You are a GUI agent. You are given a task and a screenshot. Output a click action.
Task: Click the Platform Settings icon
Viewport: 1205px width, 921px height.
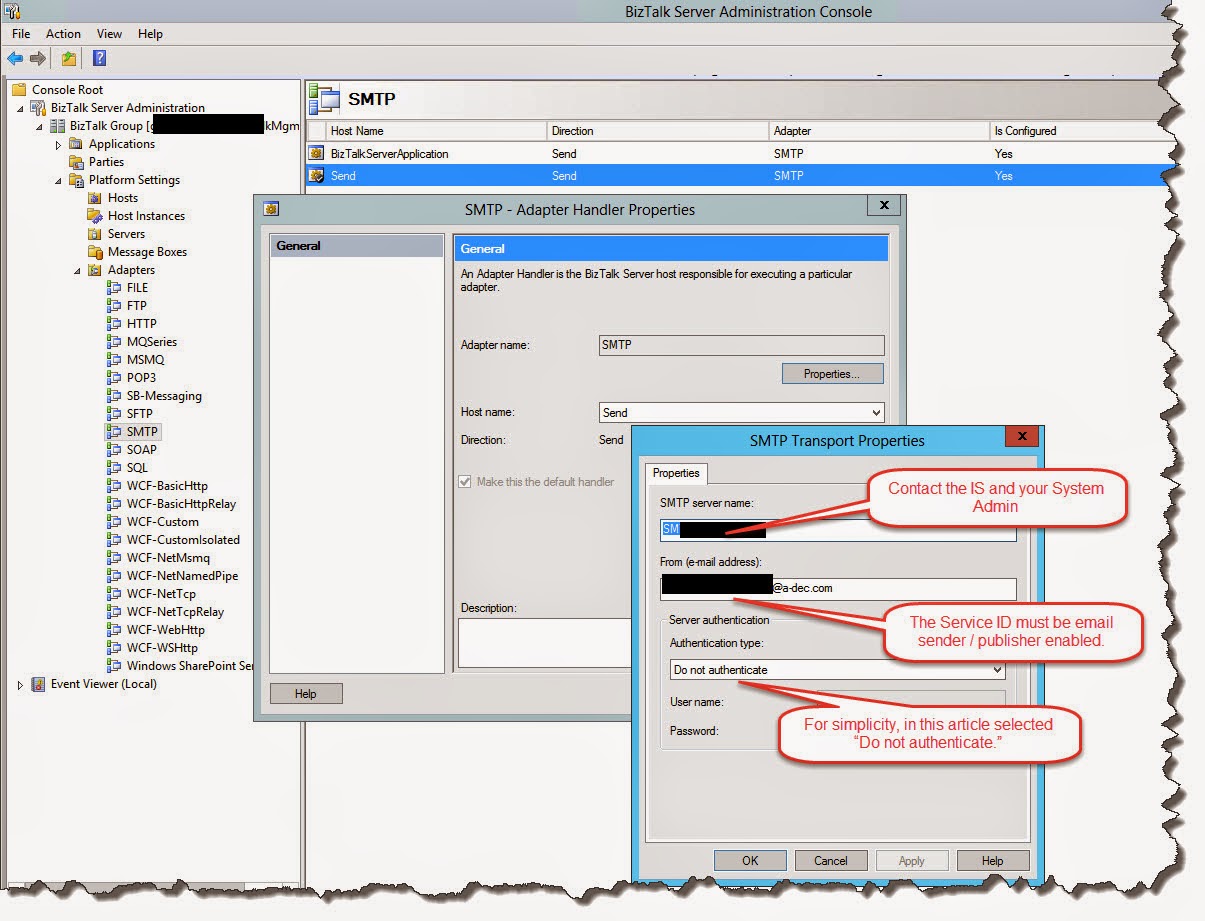pos(76,180)
